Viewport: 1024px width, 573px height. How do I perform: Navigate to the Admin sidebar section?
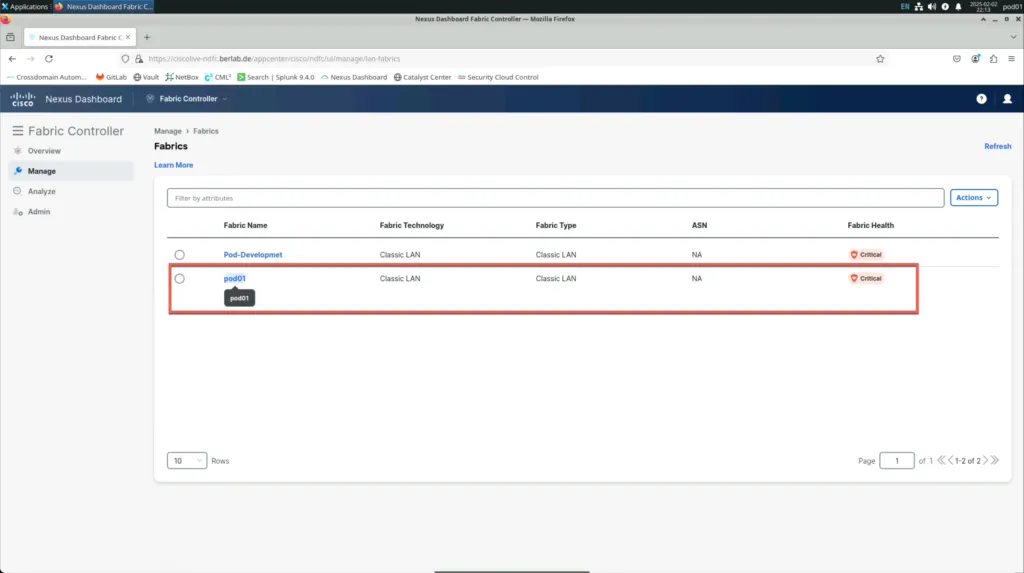pos(38,212)
